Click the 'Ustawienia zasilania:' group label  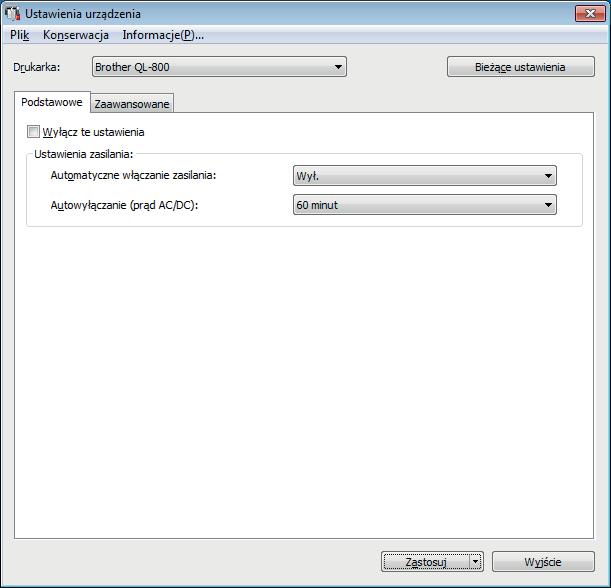click(83, 154)
